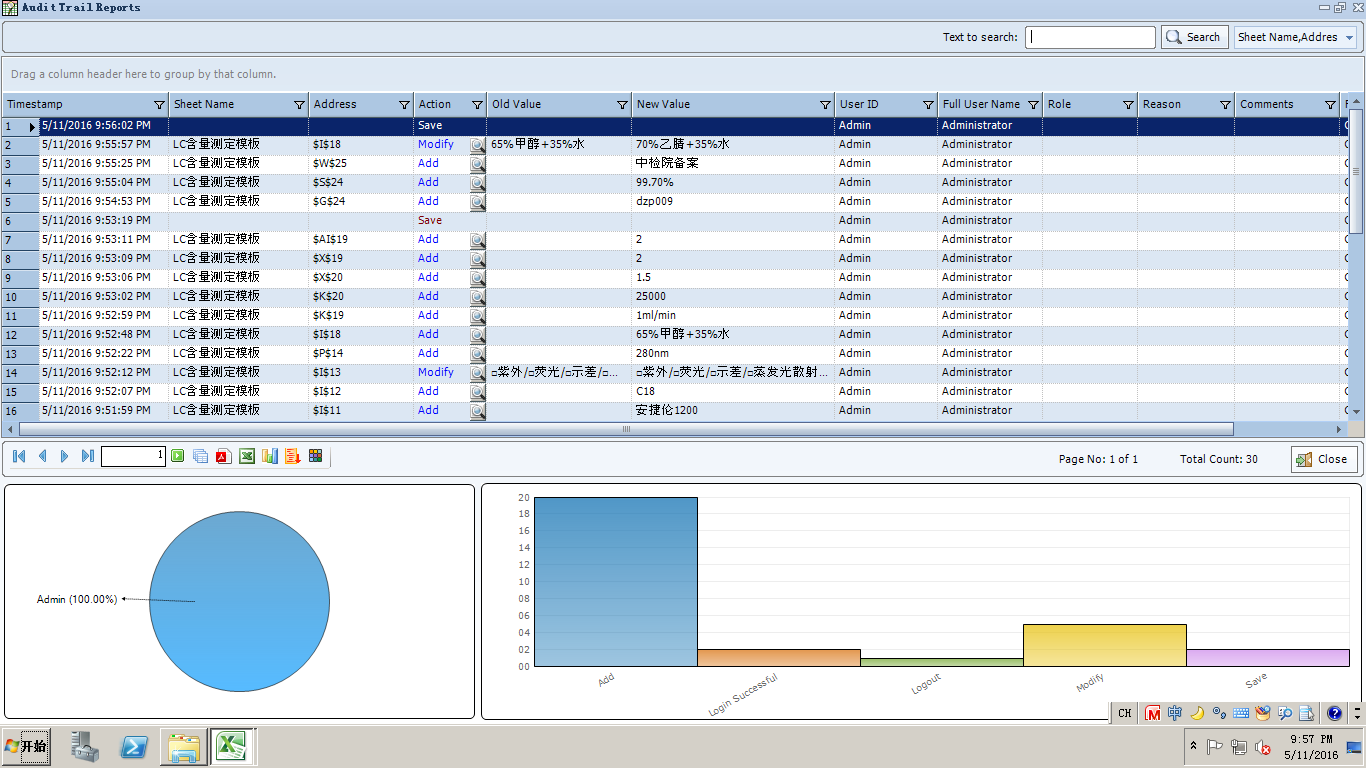The width and height of the screenshot is (1366, 768).
Task: Click the horizontal scrollbar of the grid
Action: [x=626, y=429]
